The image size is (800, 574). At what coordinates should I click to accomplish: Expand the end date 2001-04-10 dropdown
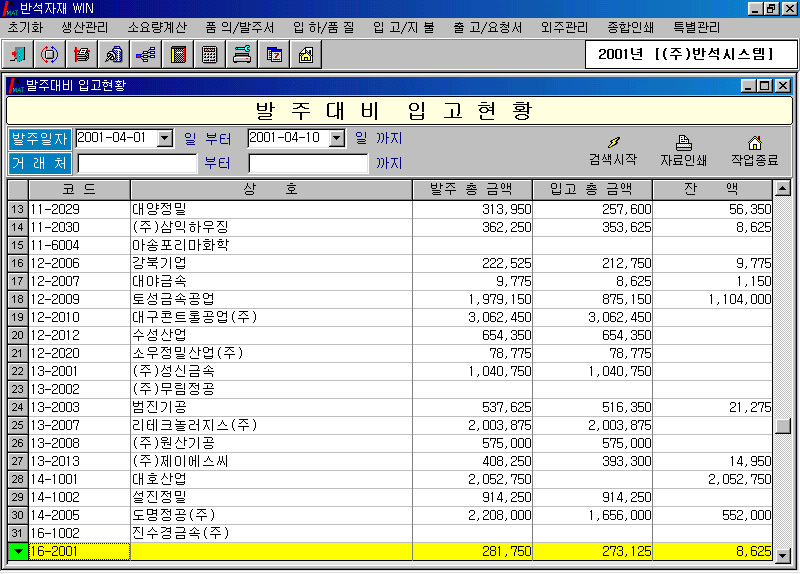[x=337, y=138]
